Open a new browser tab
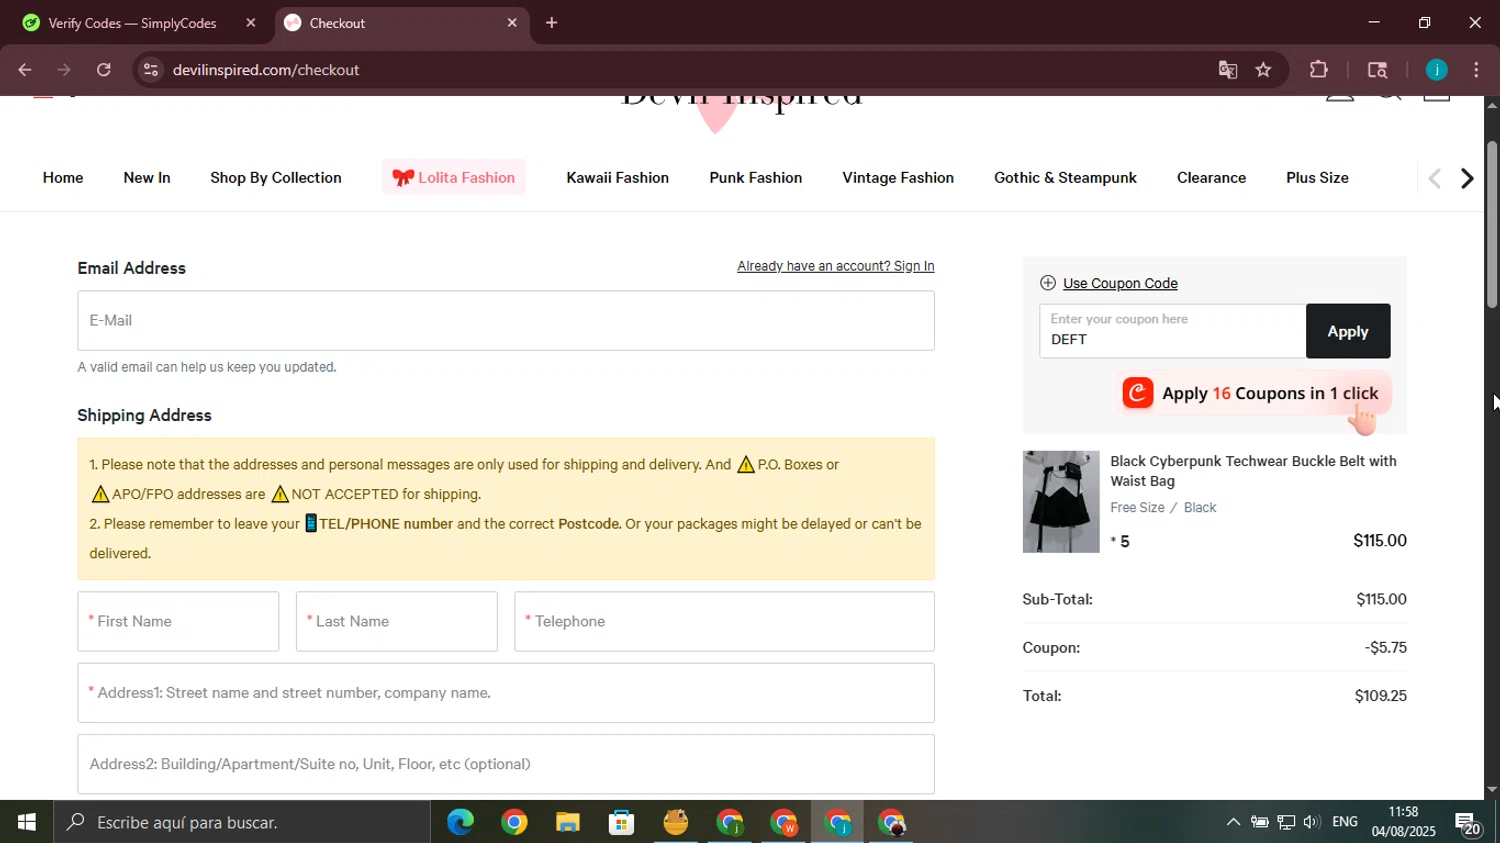 pyautogui.click(x=551, y=22)
